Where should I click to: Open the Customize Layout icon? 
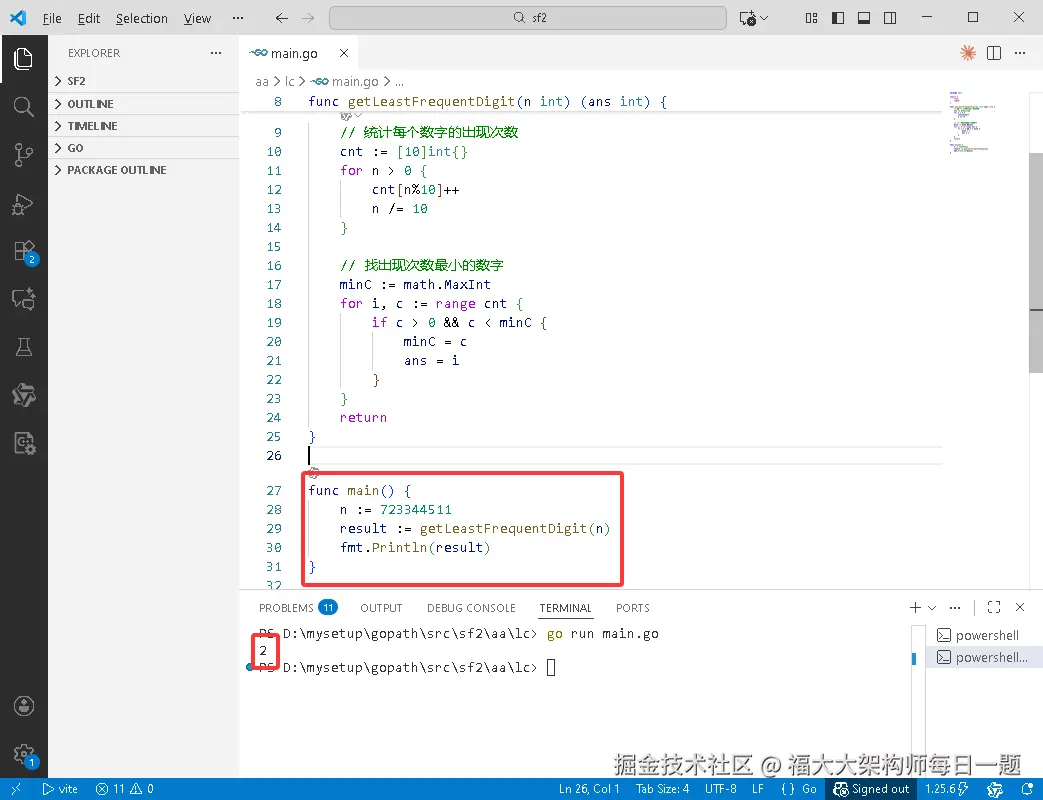812,18
